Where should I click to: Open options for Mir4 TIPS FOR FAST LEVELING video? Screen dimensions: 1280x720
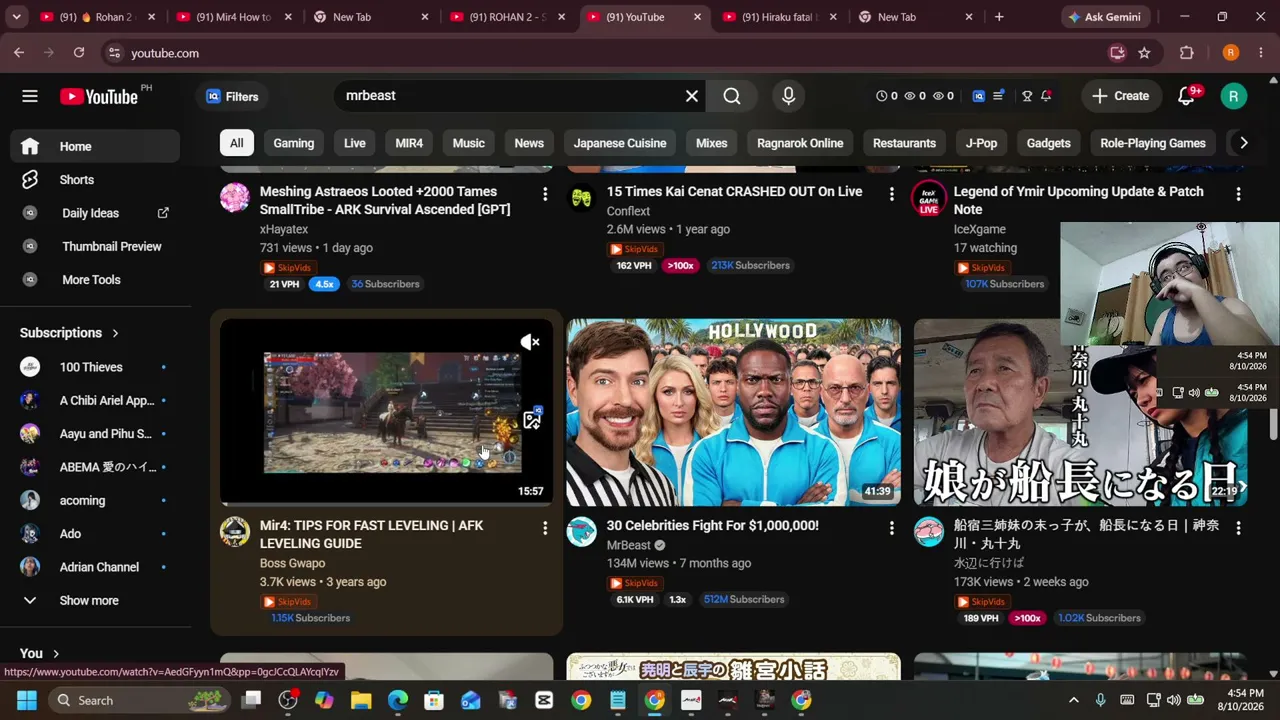tap(545, 527)
